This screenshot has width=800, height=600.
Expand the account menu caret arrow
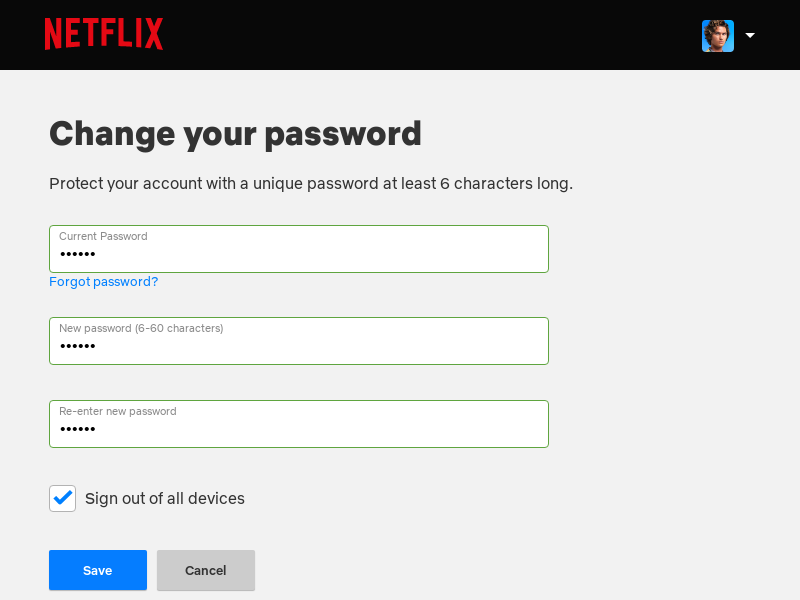pyautogui.click(x=750, y=36)
